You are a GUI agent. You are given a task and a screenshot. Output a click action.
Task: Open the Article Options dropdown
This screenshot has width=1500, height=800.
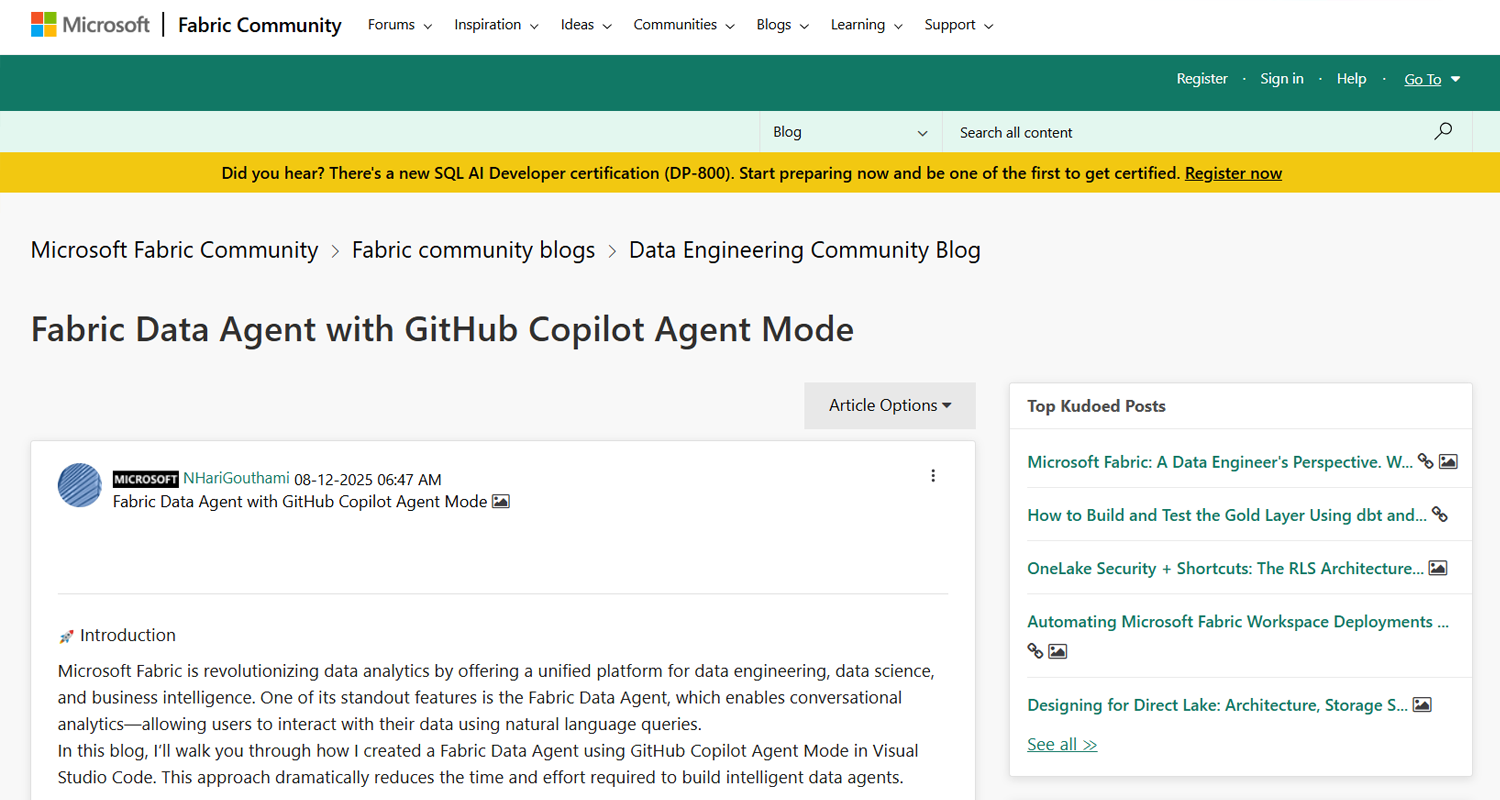(x=890, y=406)
